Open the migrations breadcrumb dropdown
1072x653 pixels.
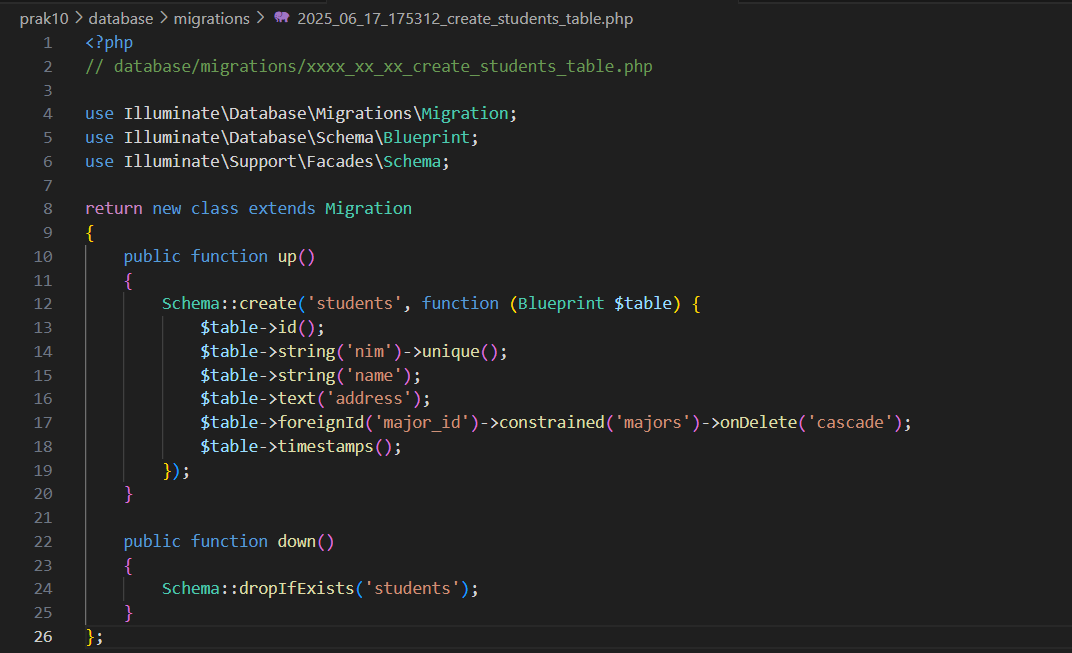[212, 18]
